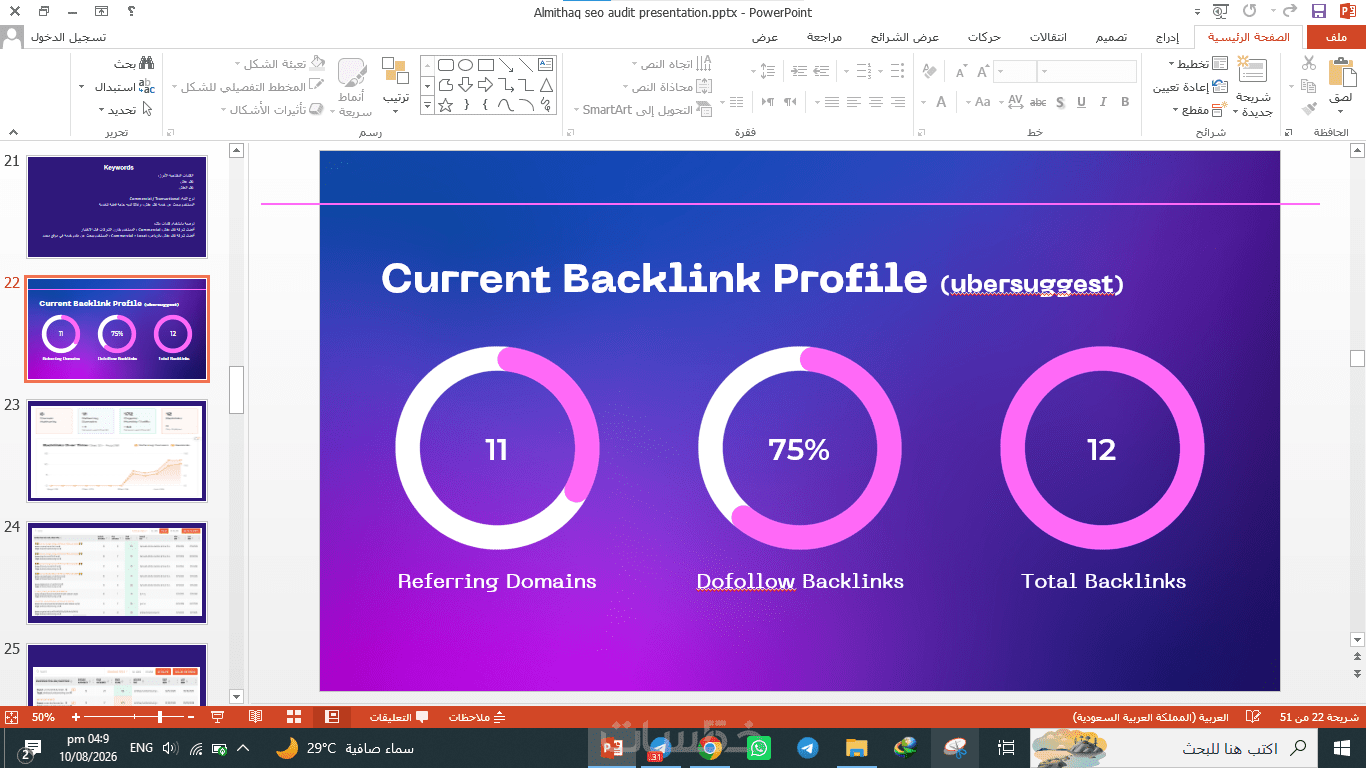Open File Explorer from the taskbar

point(857,747)
